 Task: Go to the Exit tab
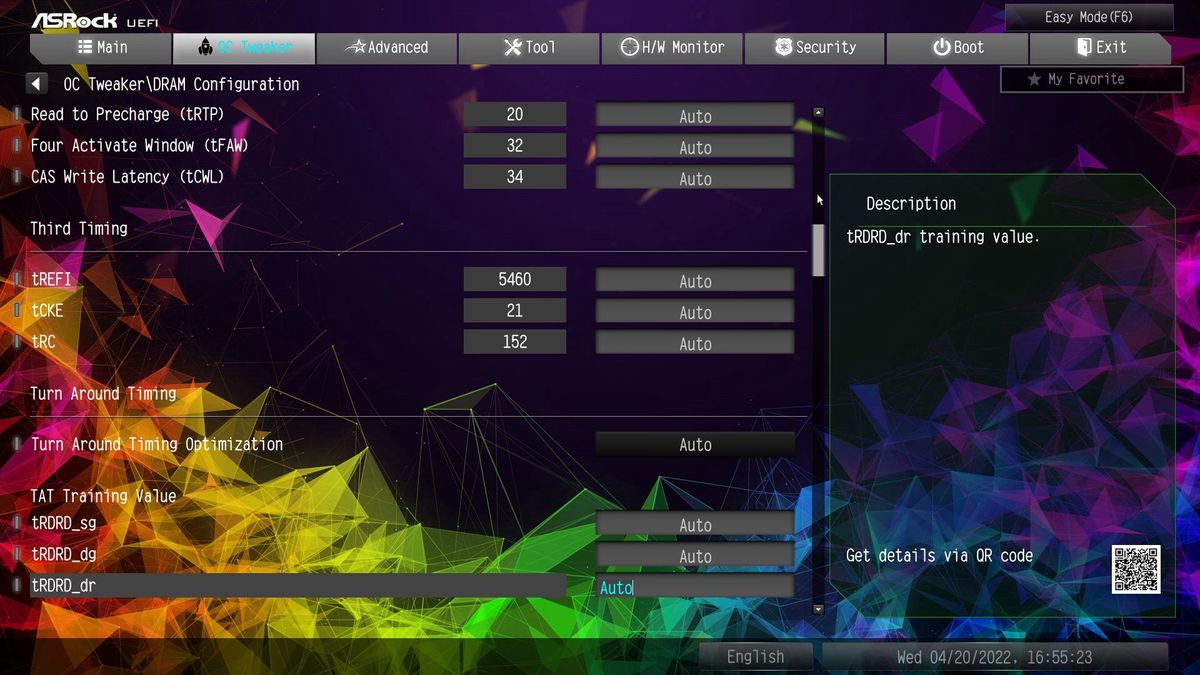pos(1100,48)
